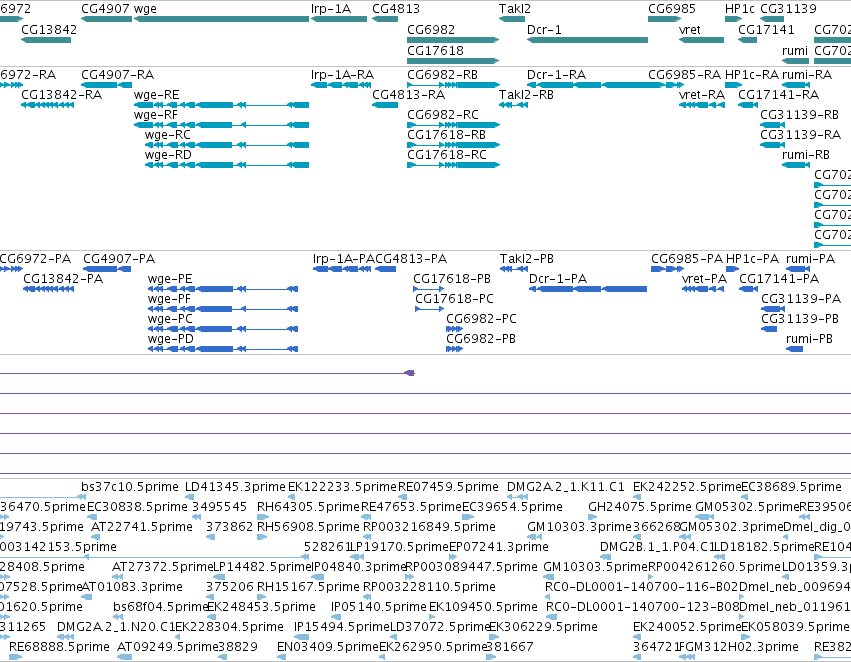
Task: Click EST AT22741.5prime
Action: [x=142, y=527]
